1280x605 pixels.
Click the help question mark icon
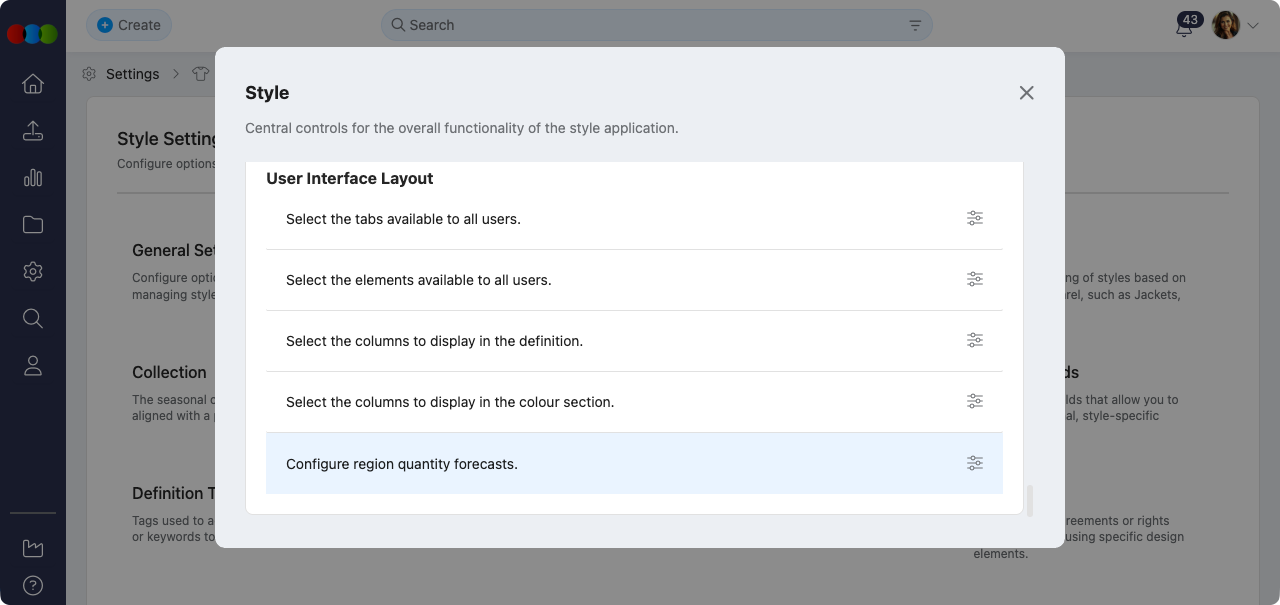33,585
